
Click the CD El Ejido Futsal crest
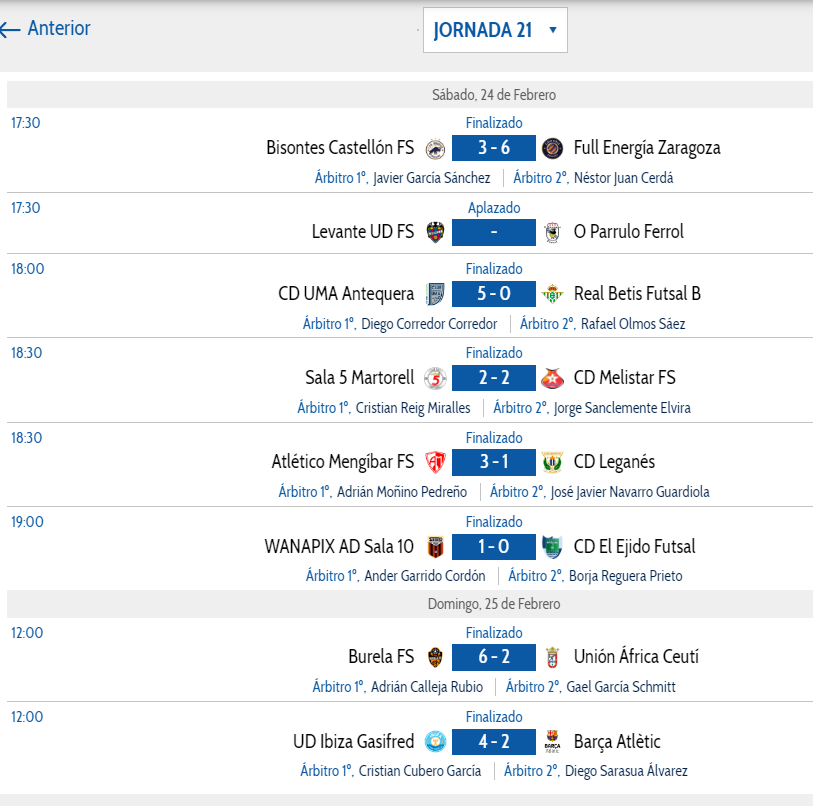552,547
